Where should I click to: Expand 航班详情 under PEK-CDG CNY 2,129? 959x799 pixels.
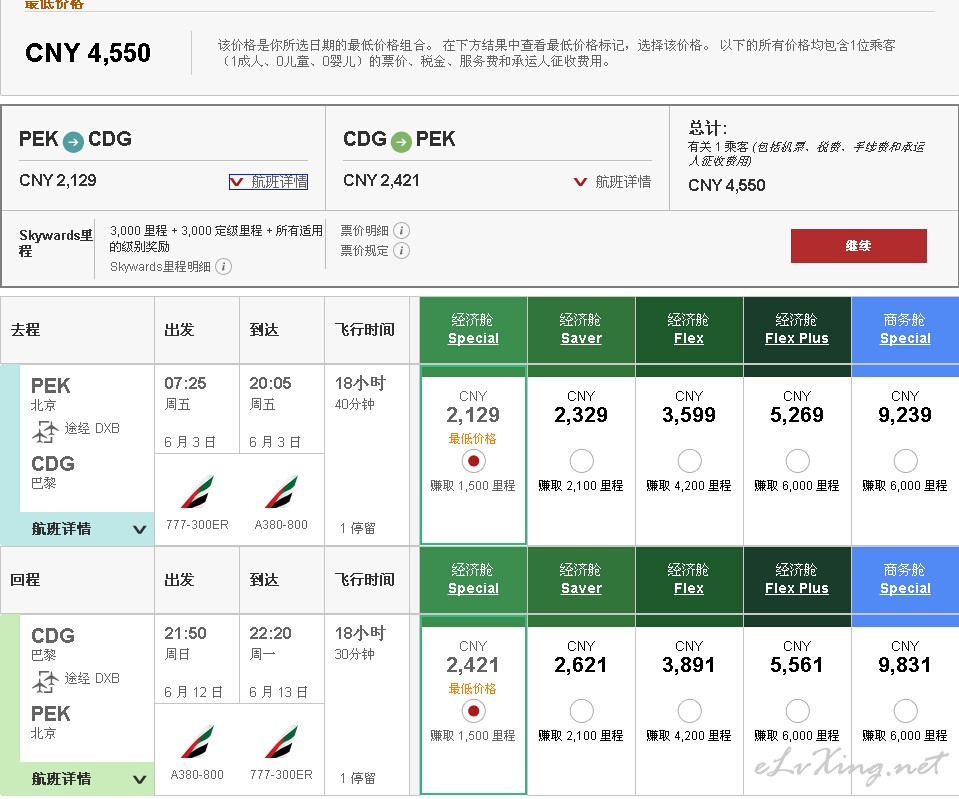268,182
